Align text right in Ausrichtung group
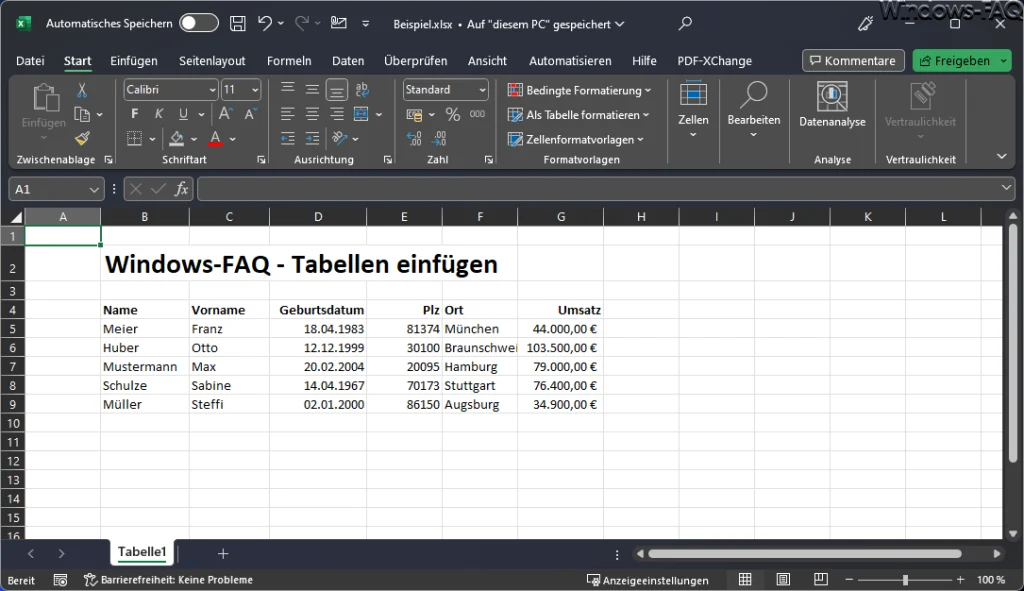1024x591 pixels. (x=336, y=114)
